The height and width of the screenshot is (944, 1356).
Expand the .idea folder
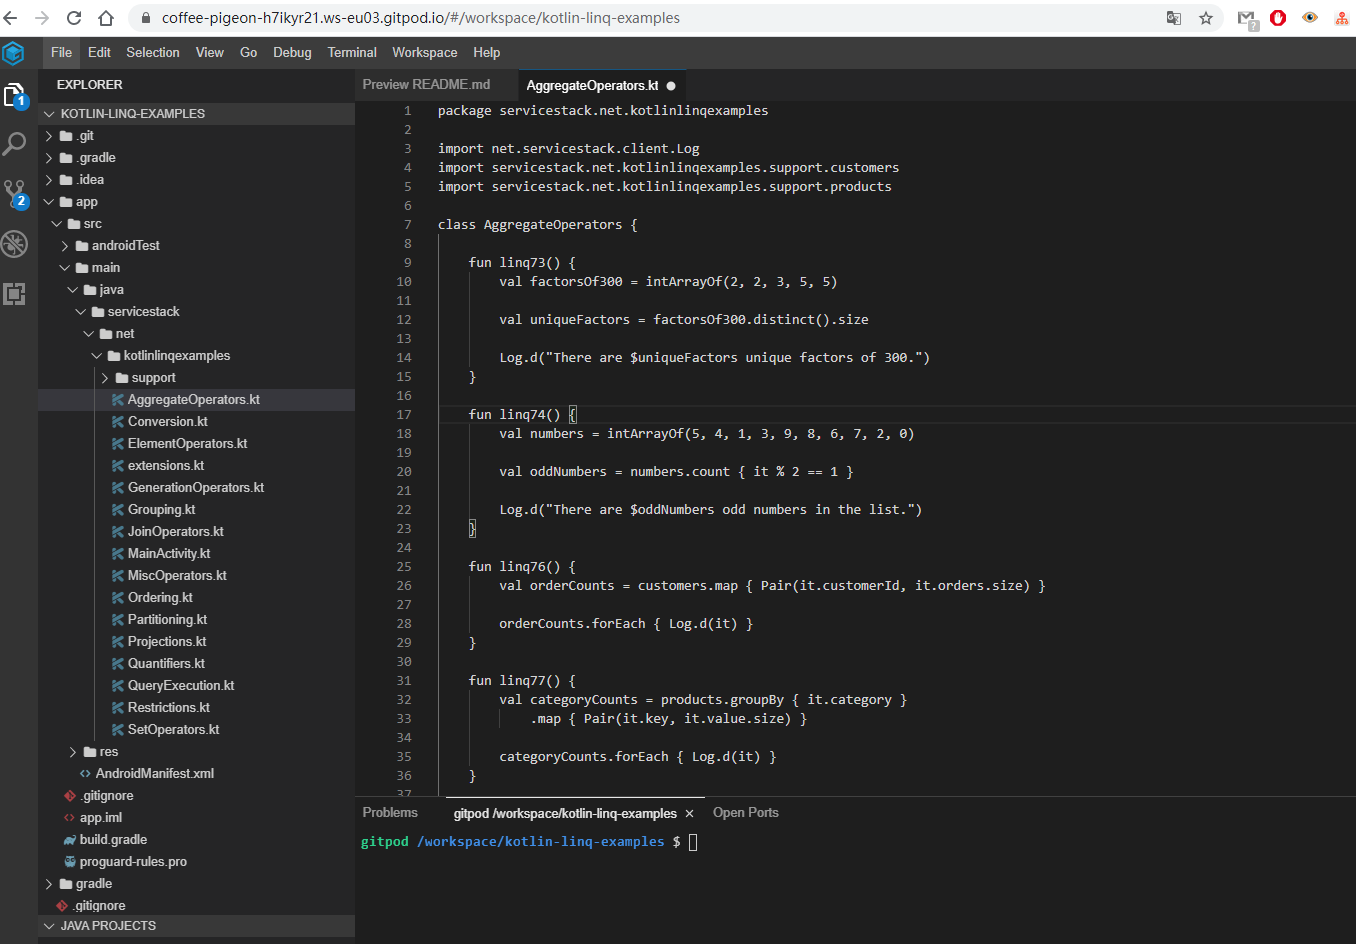pos(49,180)
